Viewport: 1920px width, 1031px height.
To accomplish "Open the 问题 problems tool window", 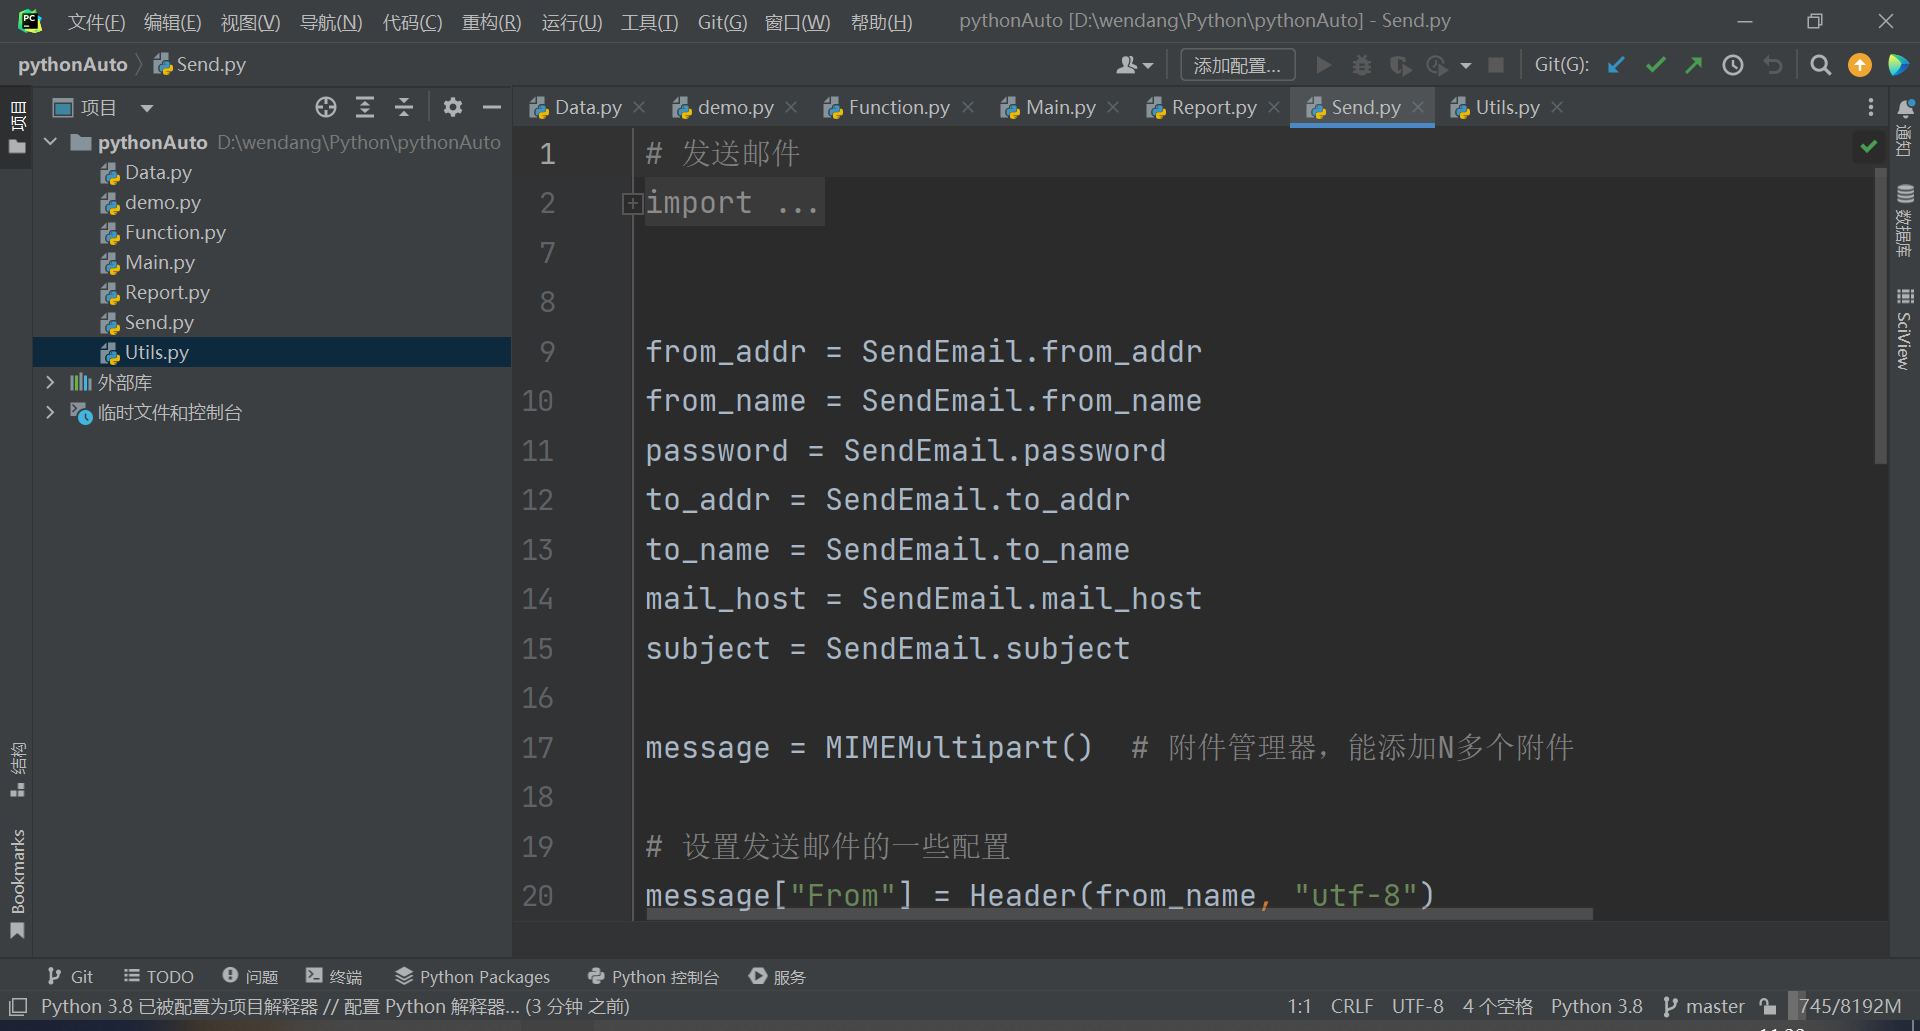I will [251, 977].
